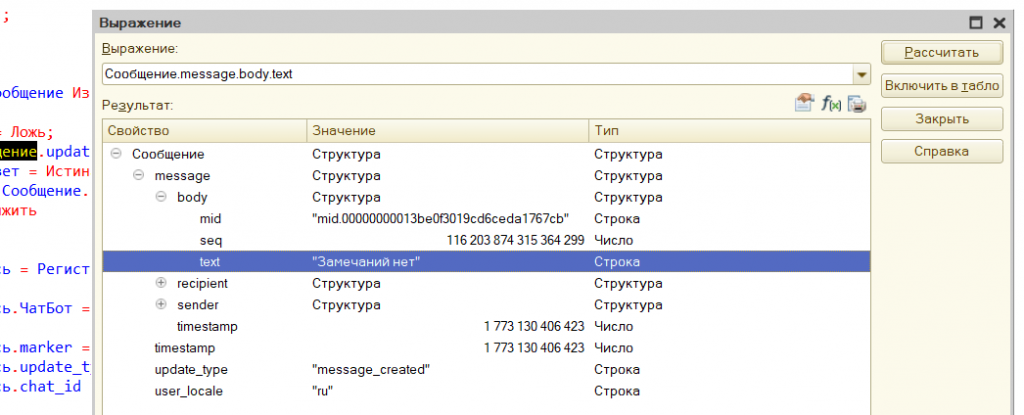1024x415 pixels.
Task: Expand the sender tree node
Action: 161,305
